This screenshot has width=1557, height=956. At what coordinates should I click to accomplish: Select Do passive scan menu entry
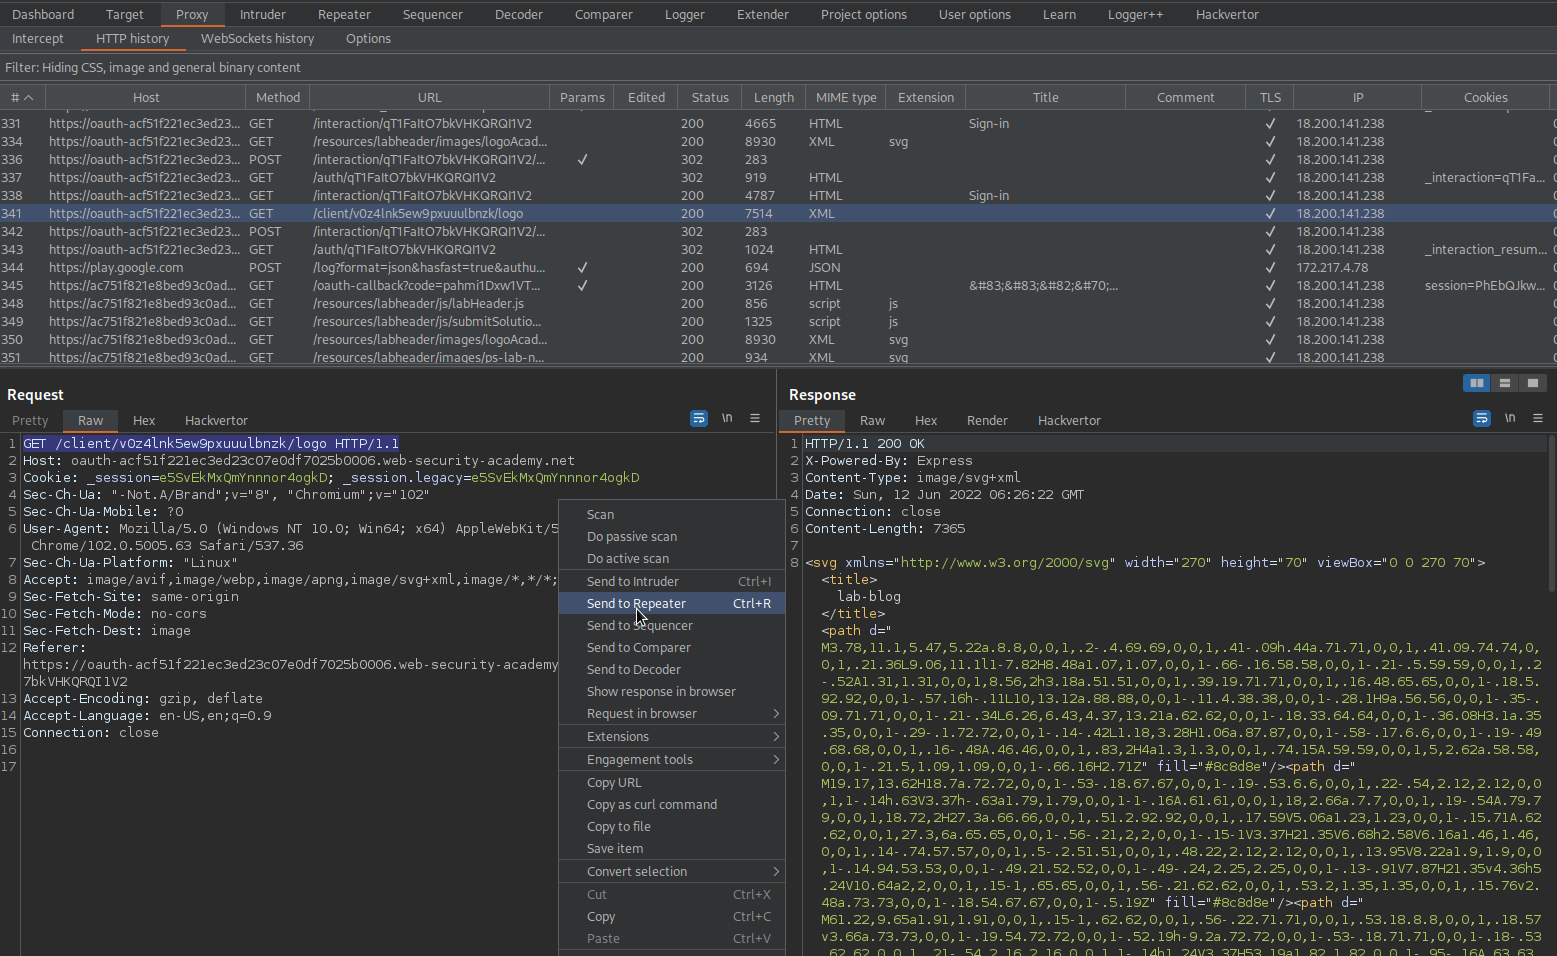[x=672, y=537]
